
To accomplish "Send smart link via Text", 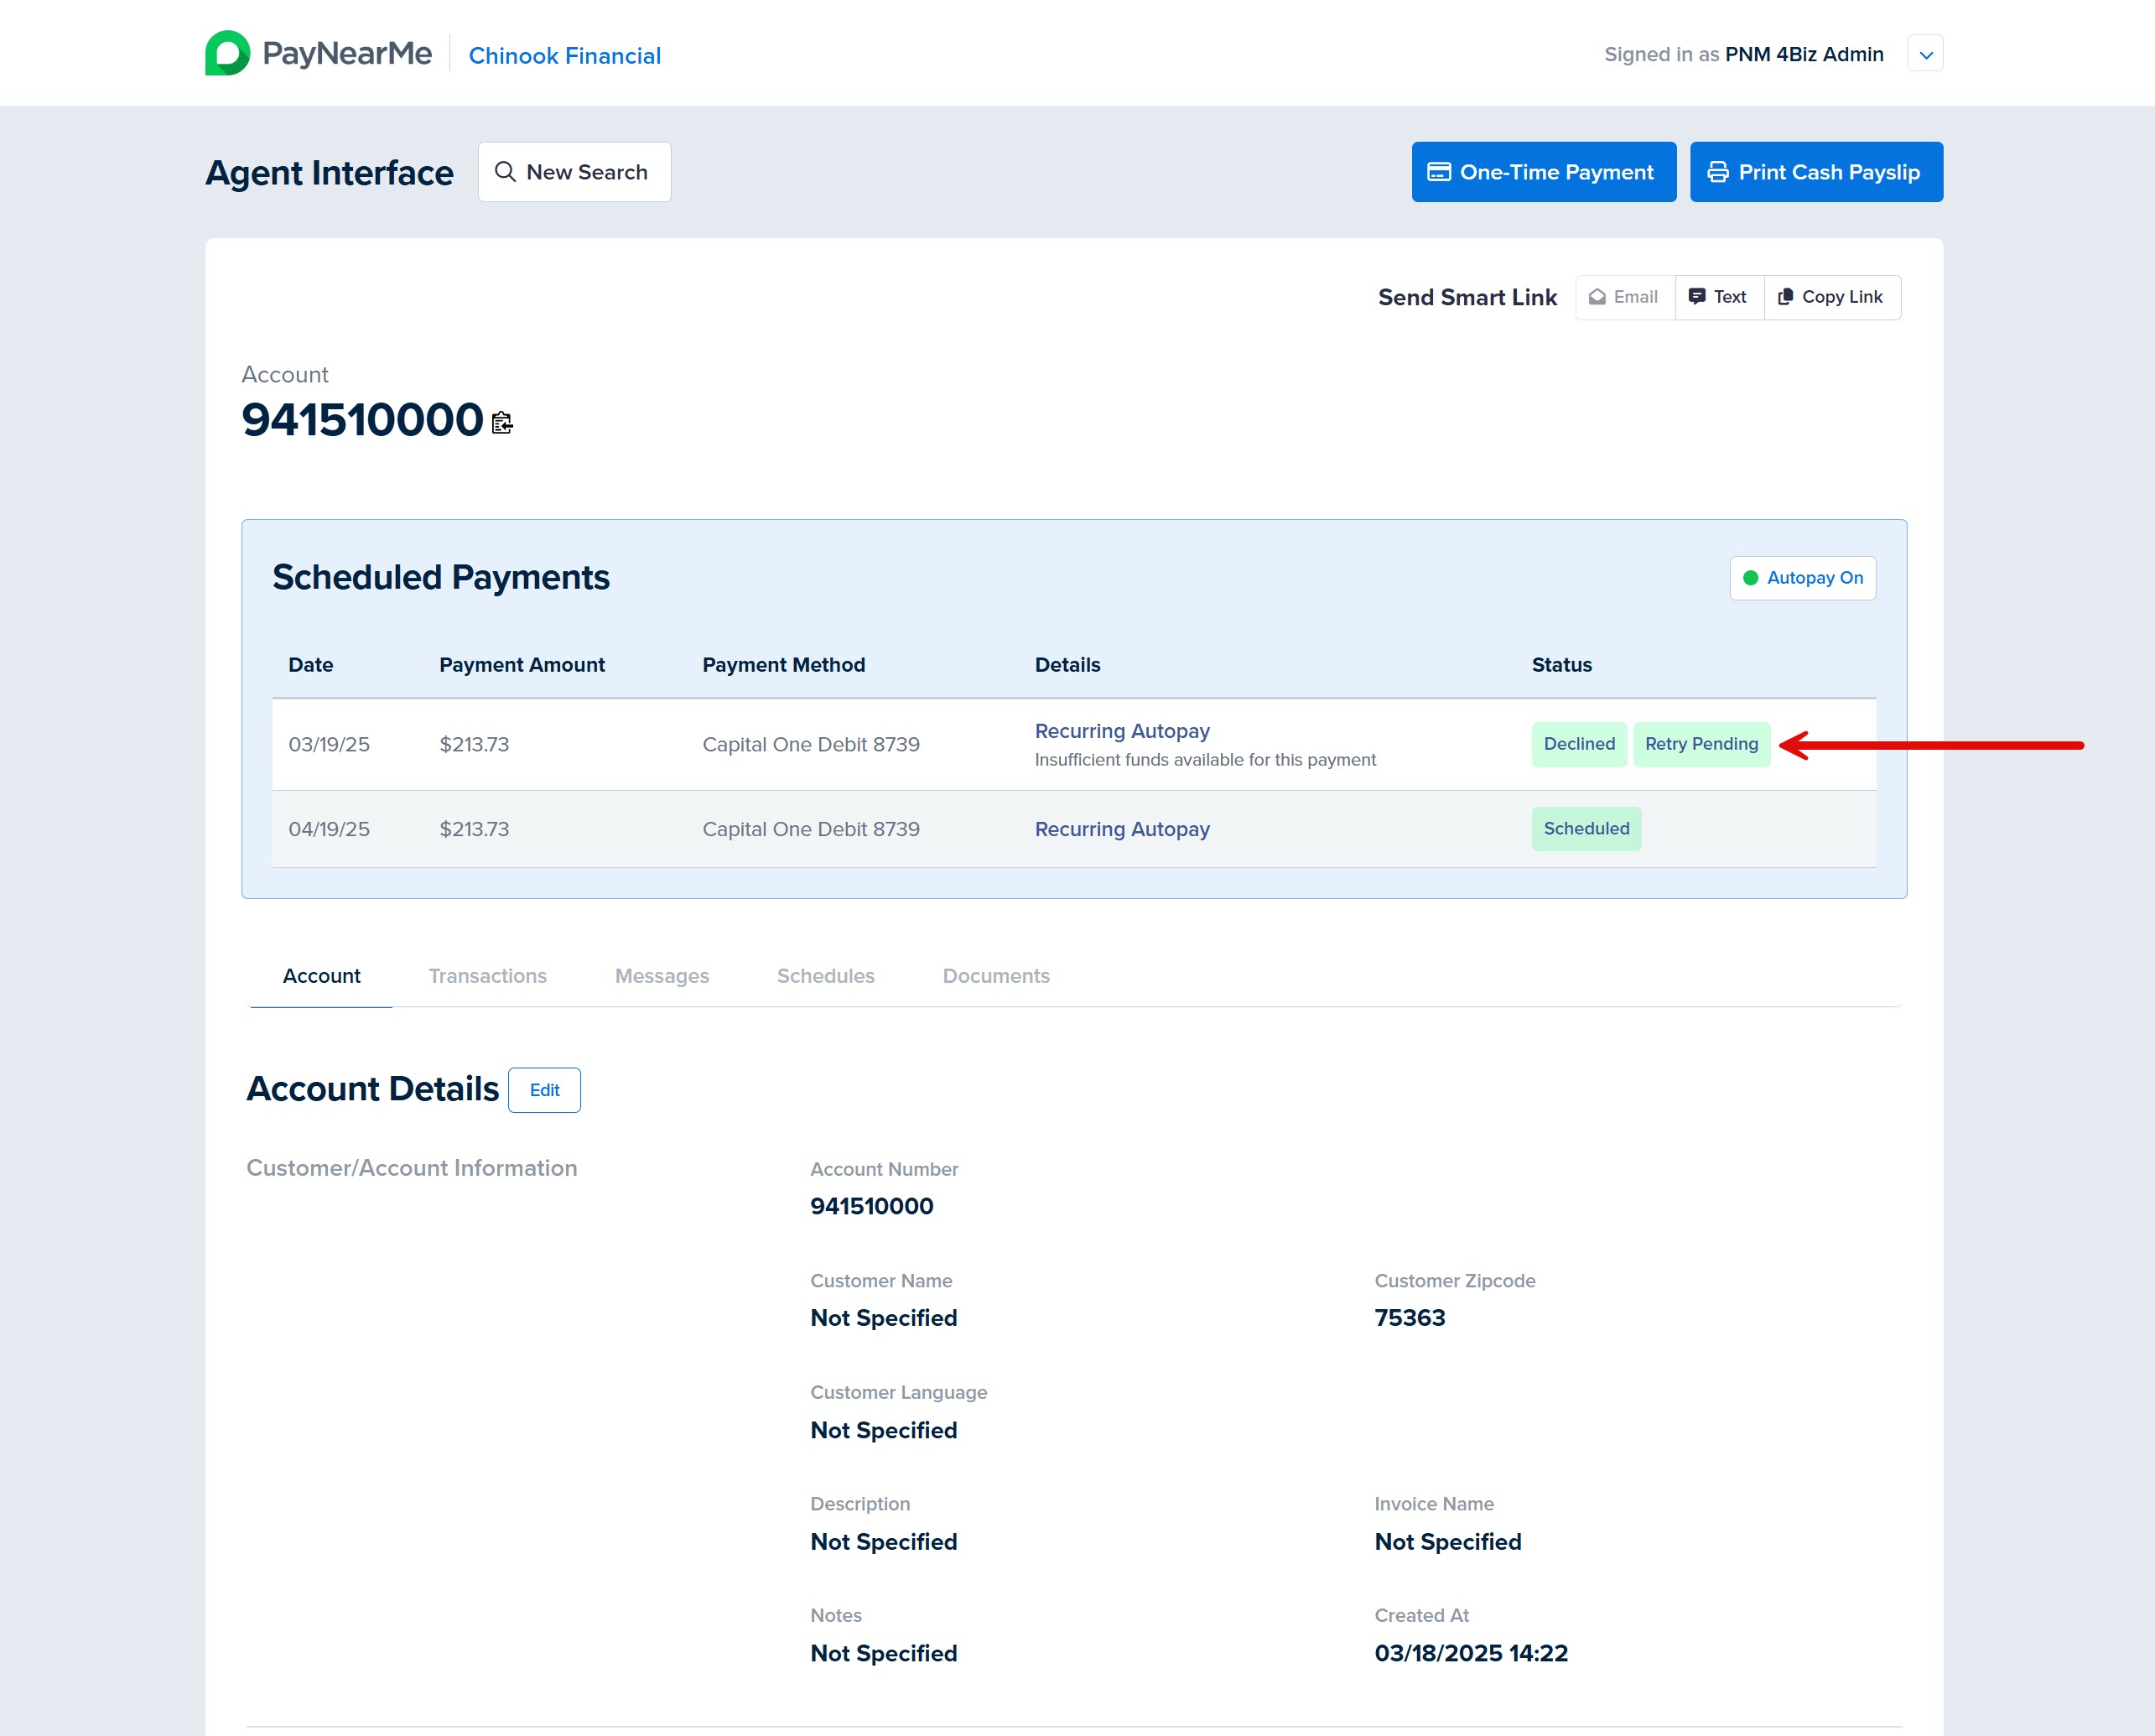I will pyautogui.click(x=1718, y=297).
